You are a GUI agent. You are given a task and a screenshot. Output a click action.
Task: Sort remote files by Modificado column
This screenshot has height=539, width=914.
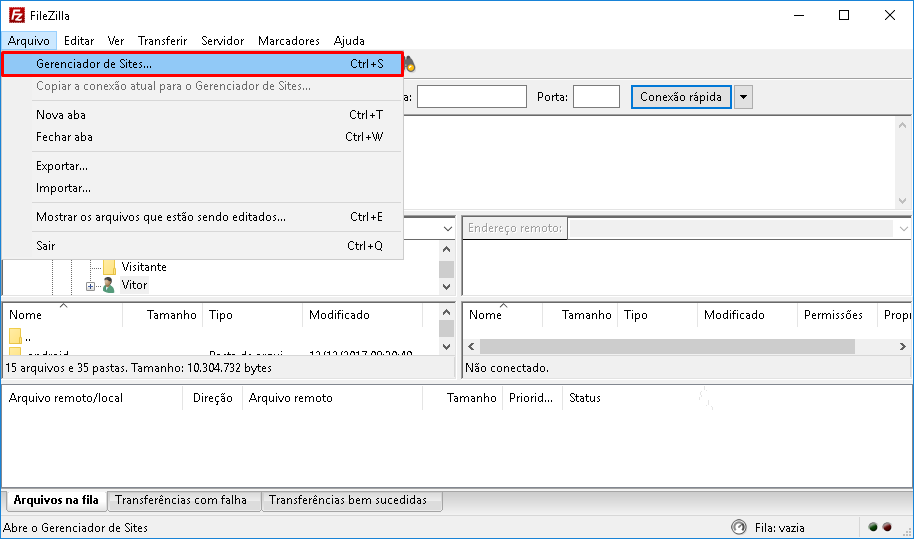click(x=747, y=315)
